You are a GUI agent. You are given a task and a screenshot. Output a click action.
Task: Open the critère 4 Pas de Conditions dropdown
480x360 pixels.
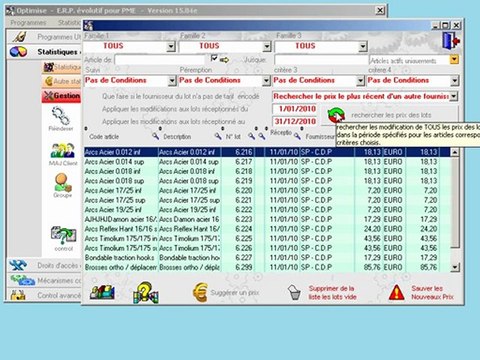pyautogui.click(x=454, y=81)
